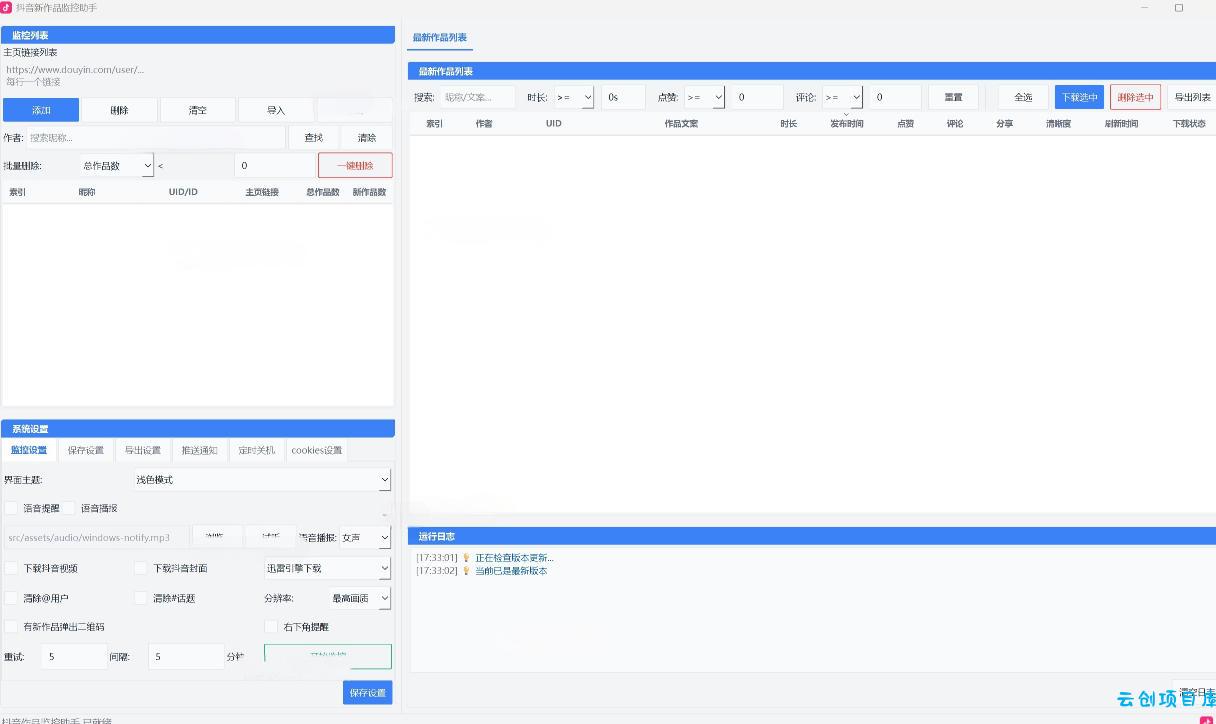Viewport: 1216px width, 724px height.
Task: Click the 作者 nickname search field
Action: [x=155, y=137]
